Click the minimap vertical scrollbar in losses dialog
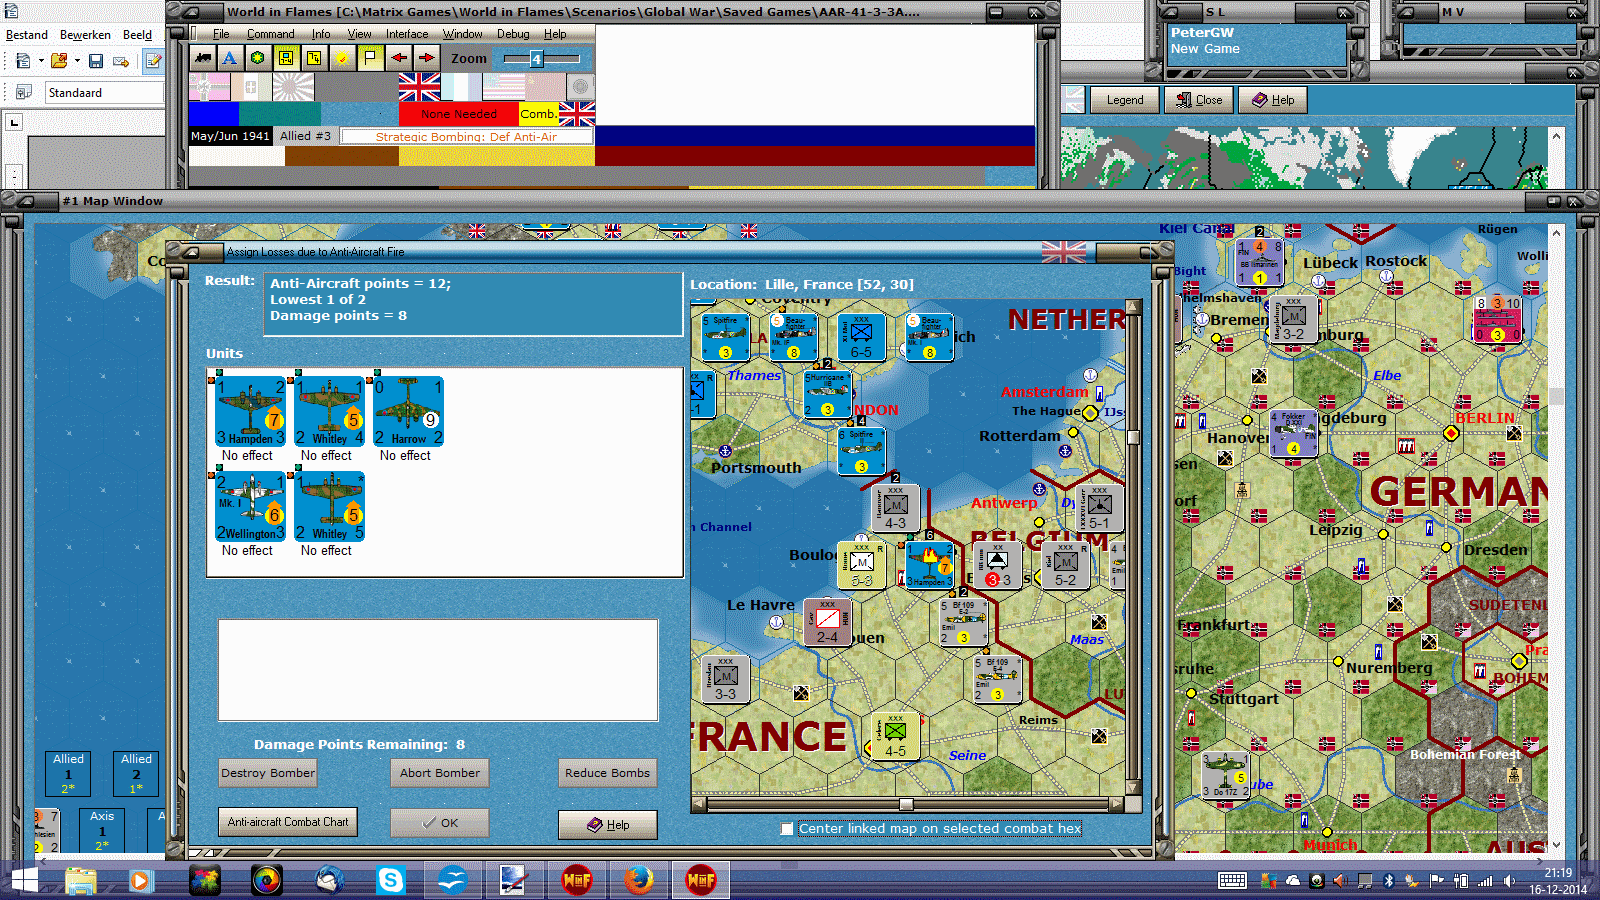Screen dimensions: 1600x900 point(1133,547)
